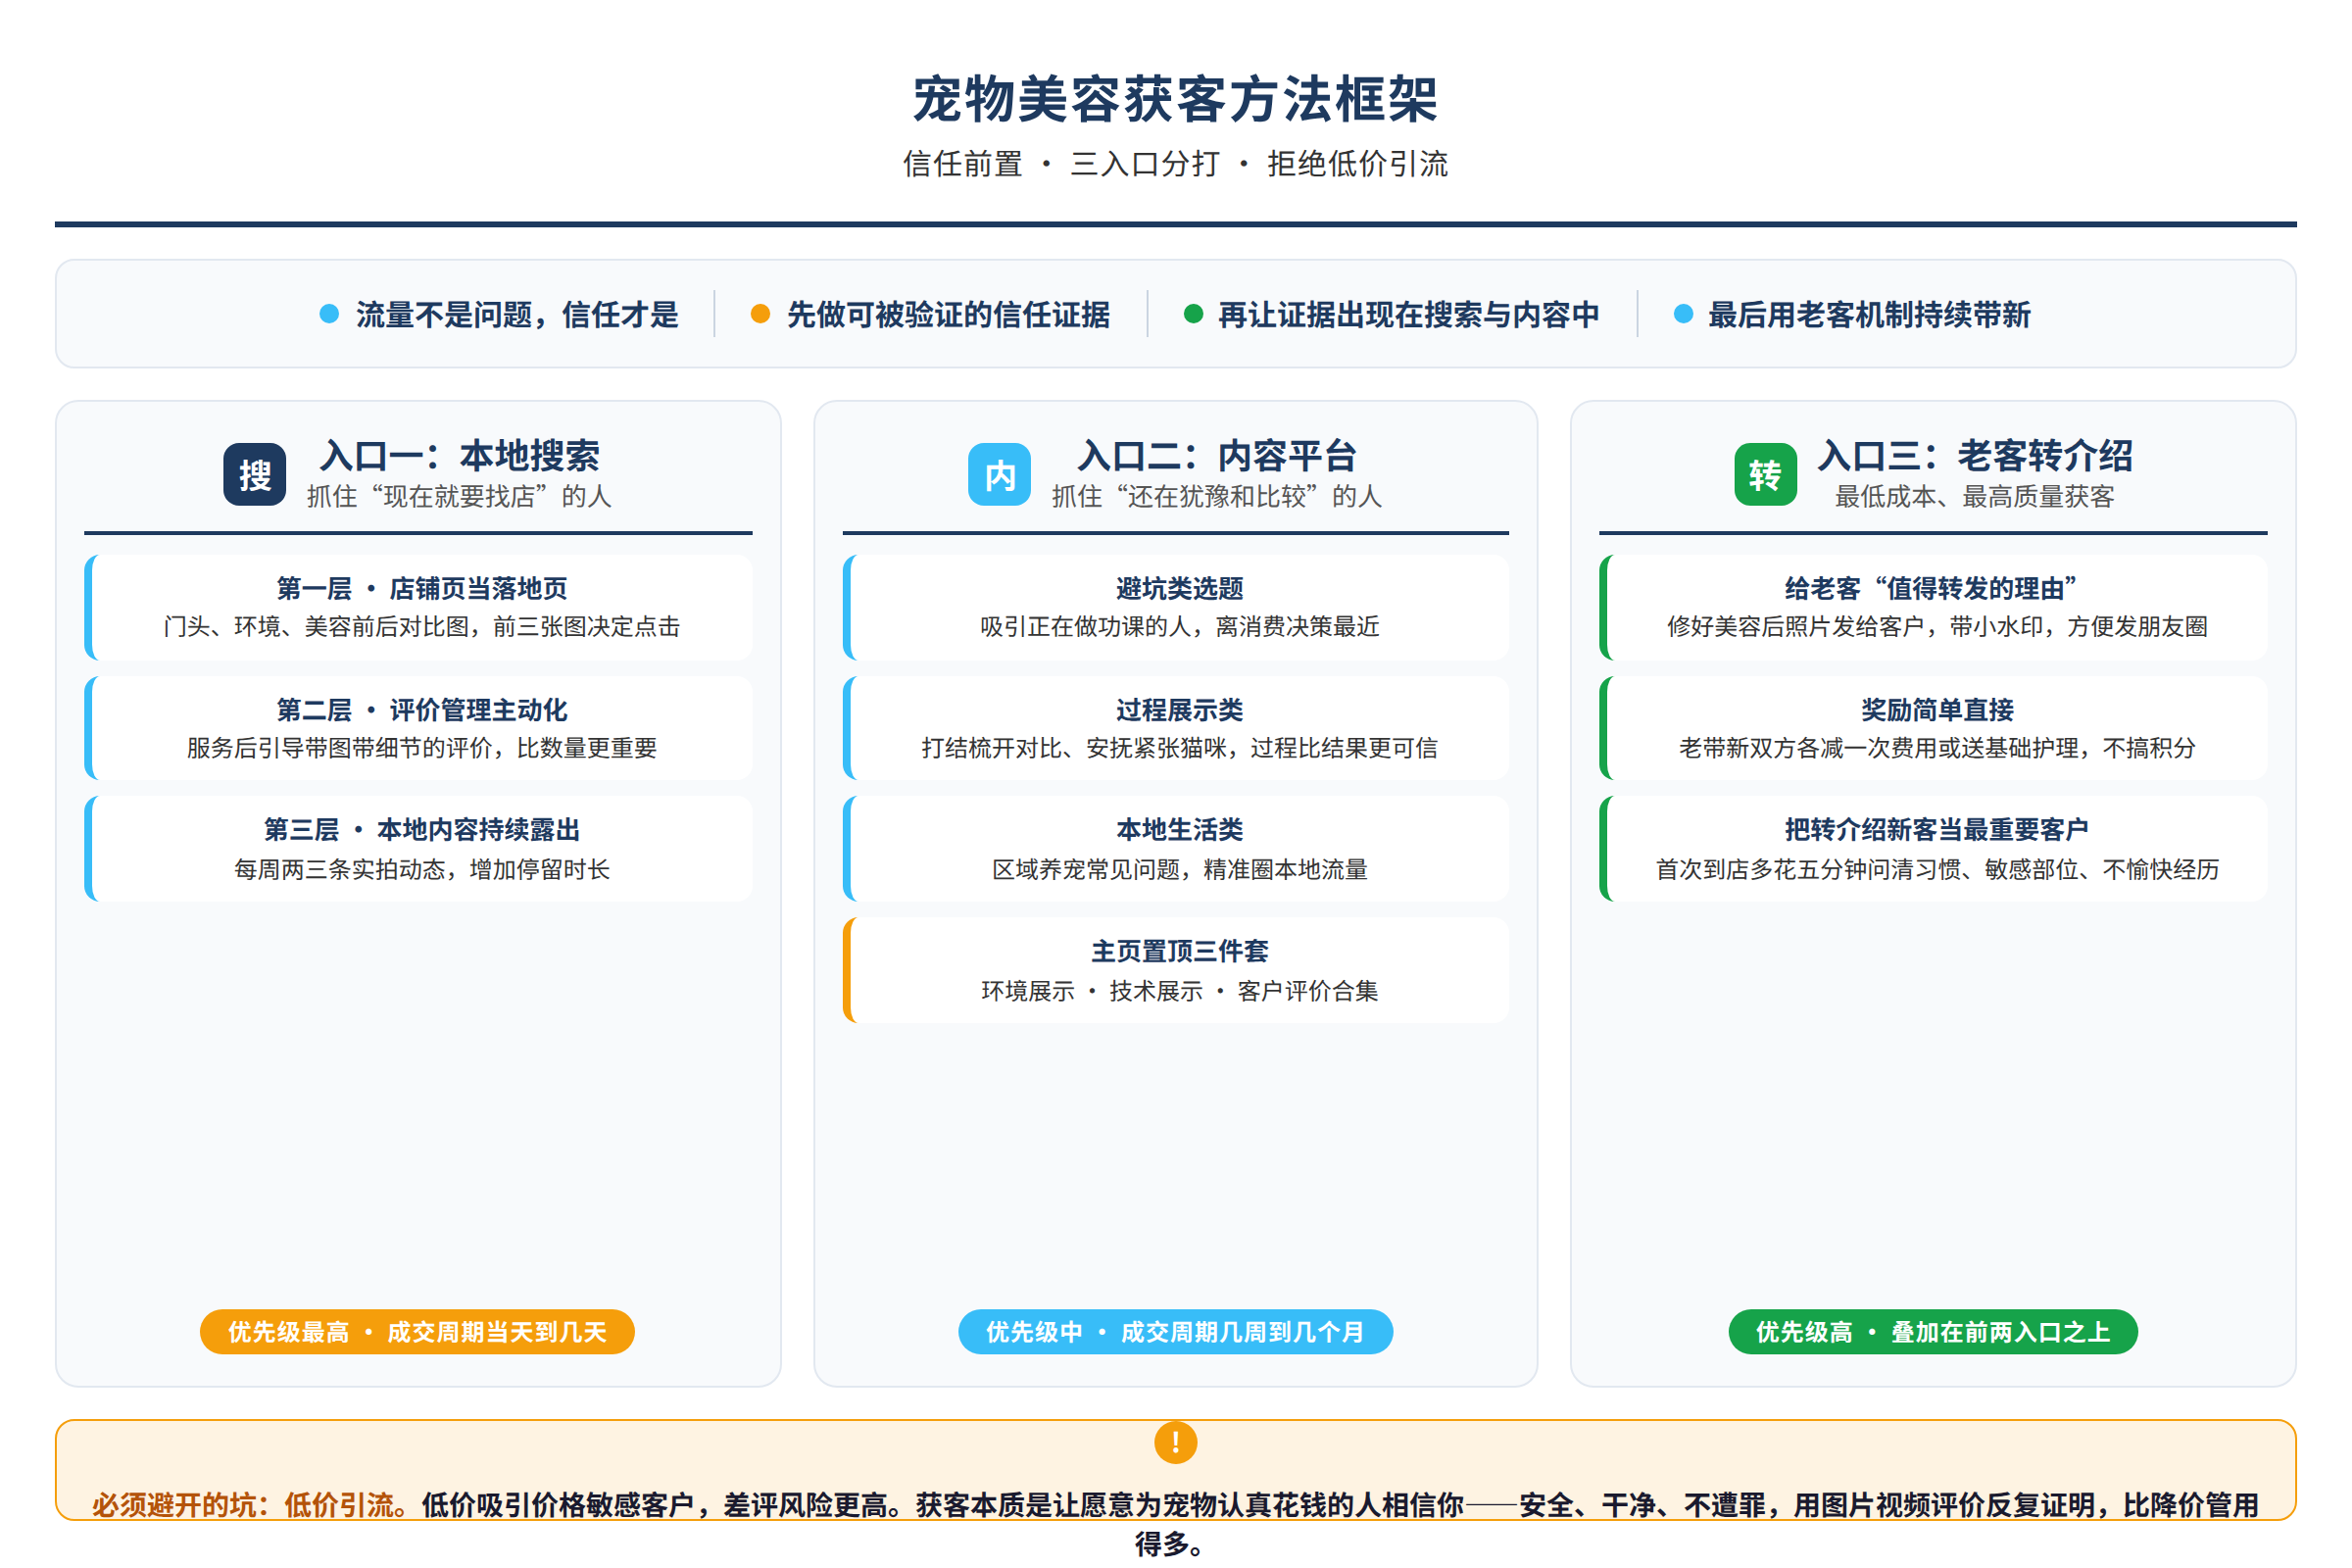
Task: Select the 把转介绍新客当最重要客户 card
Action: pos(1933,849)
